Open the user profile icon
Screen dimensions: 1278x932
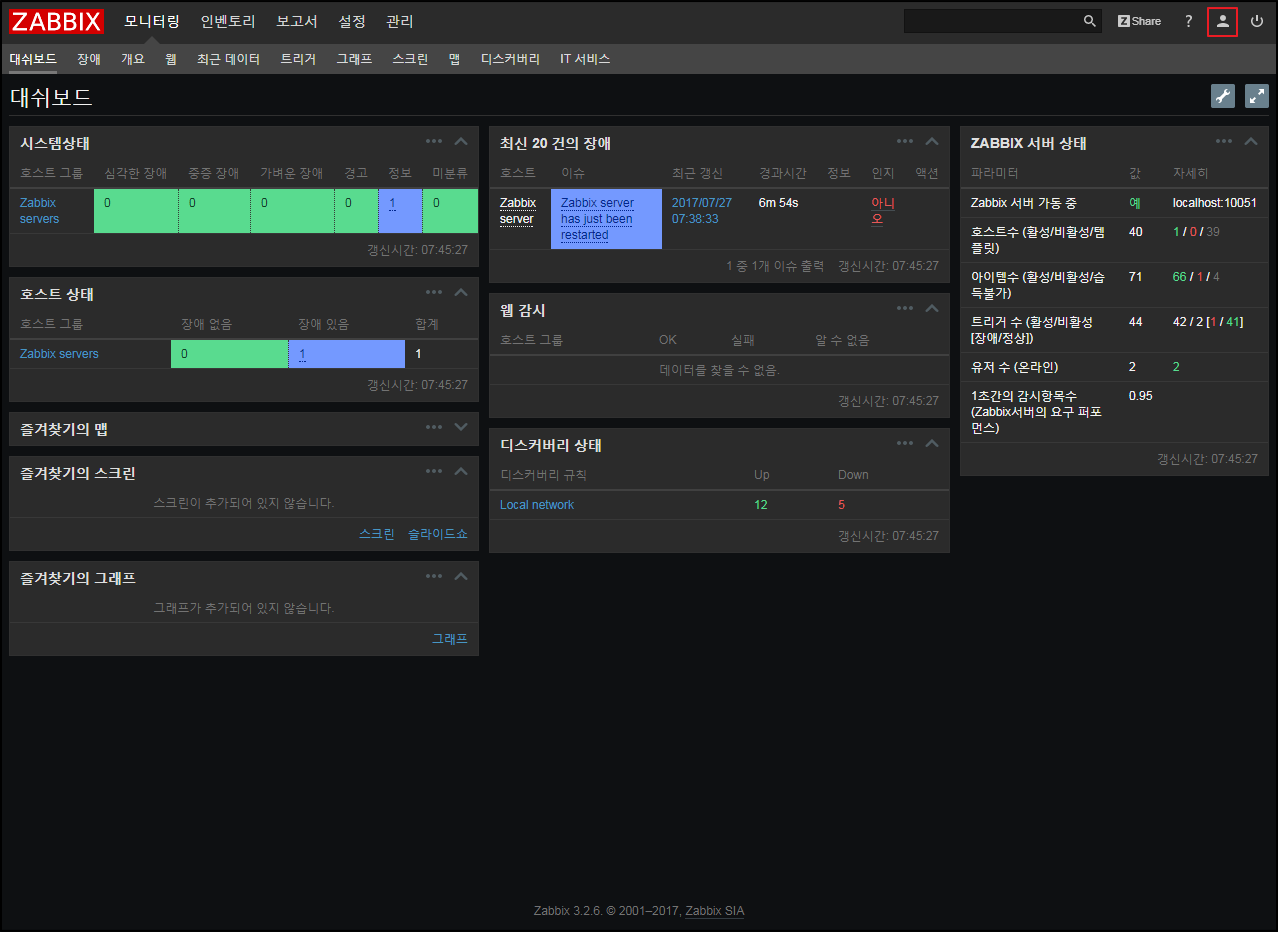(x=1222, y=21)
